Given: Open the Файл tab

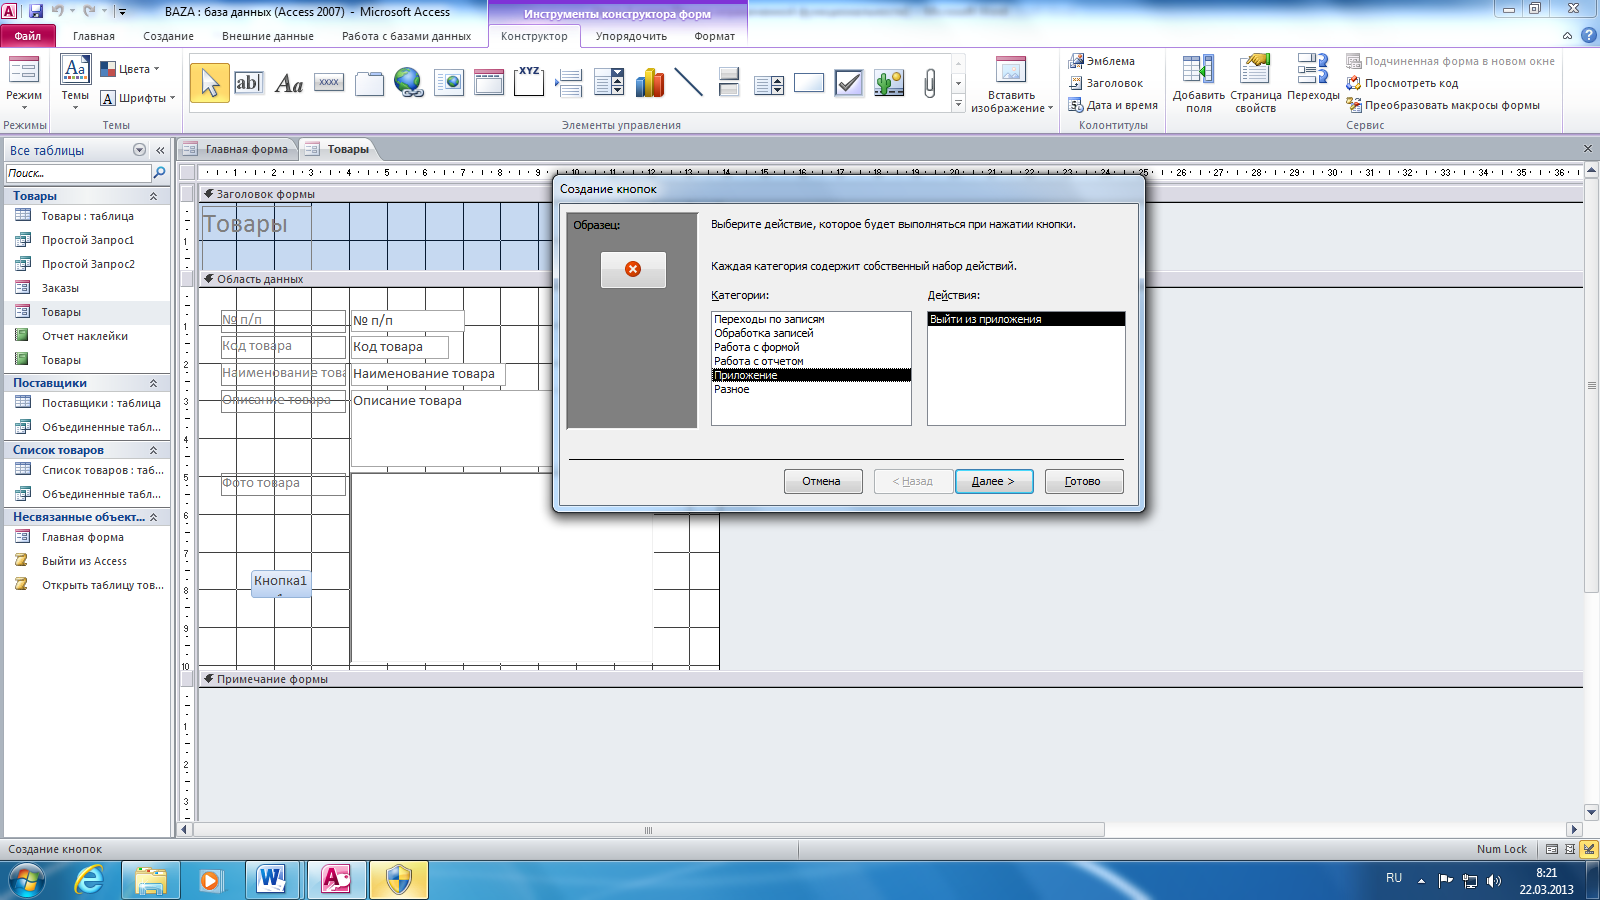Looking at the screenshot, I should [28, 36].
